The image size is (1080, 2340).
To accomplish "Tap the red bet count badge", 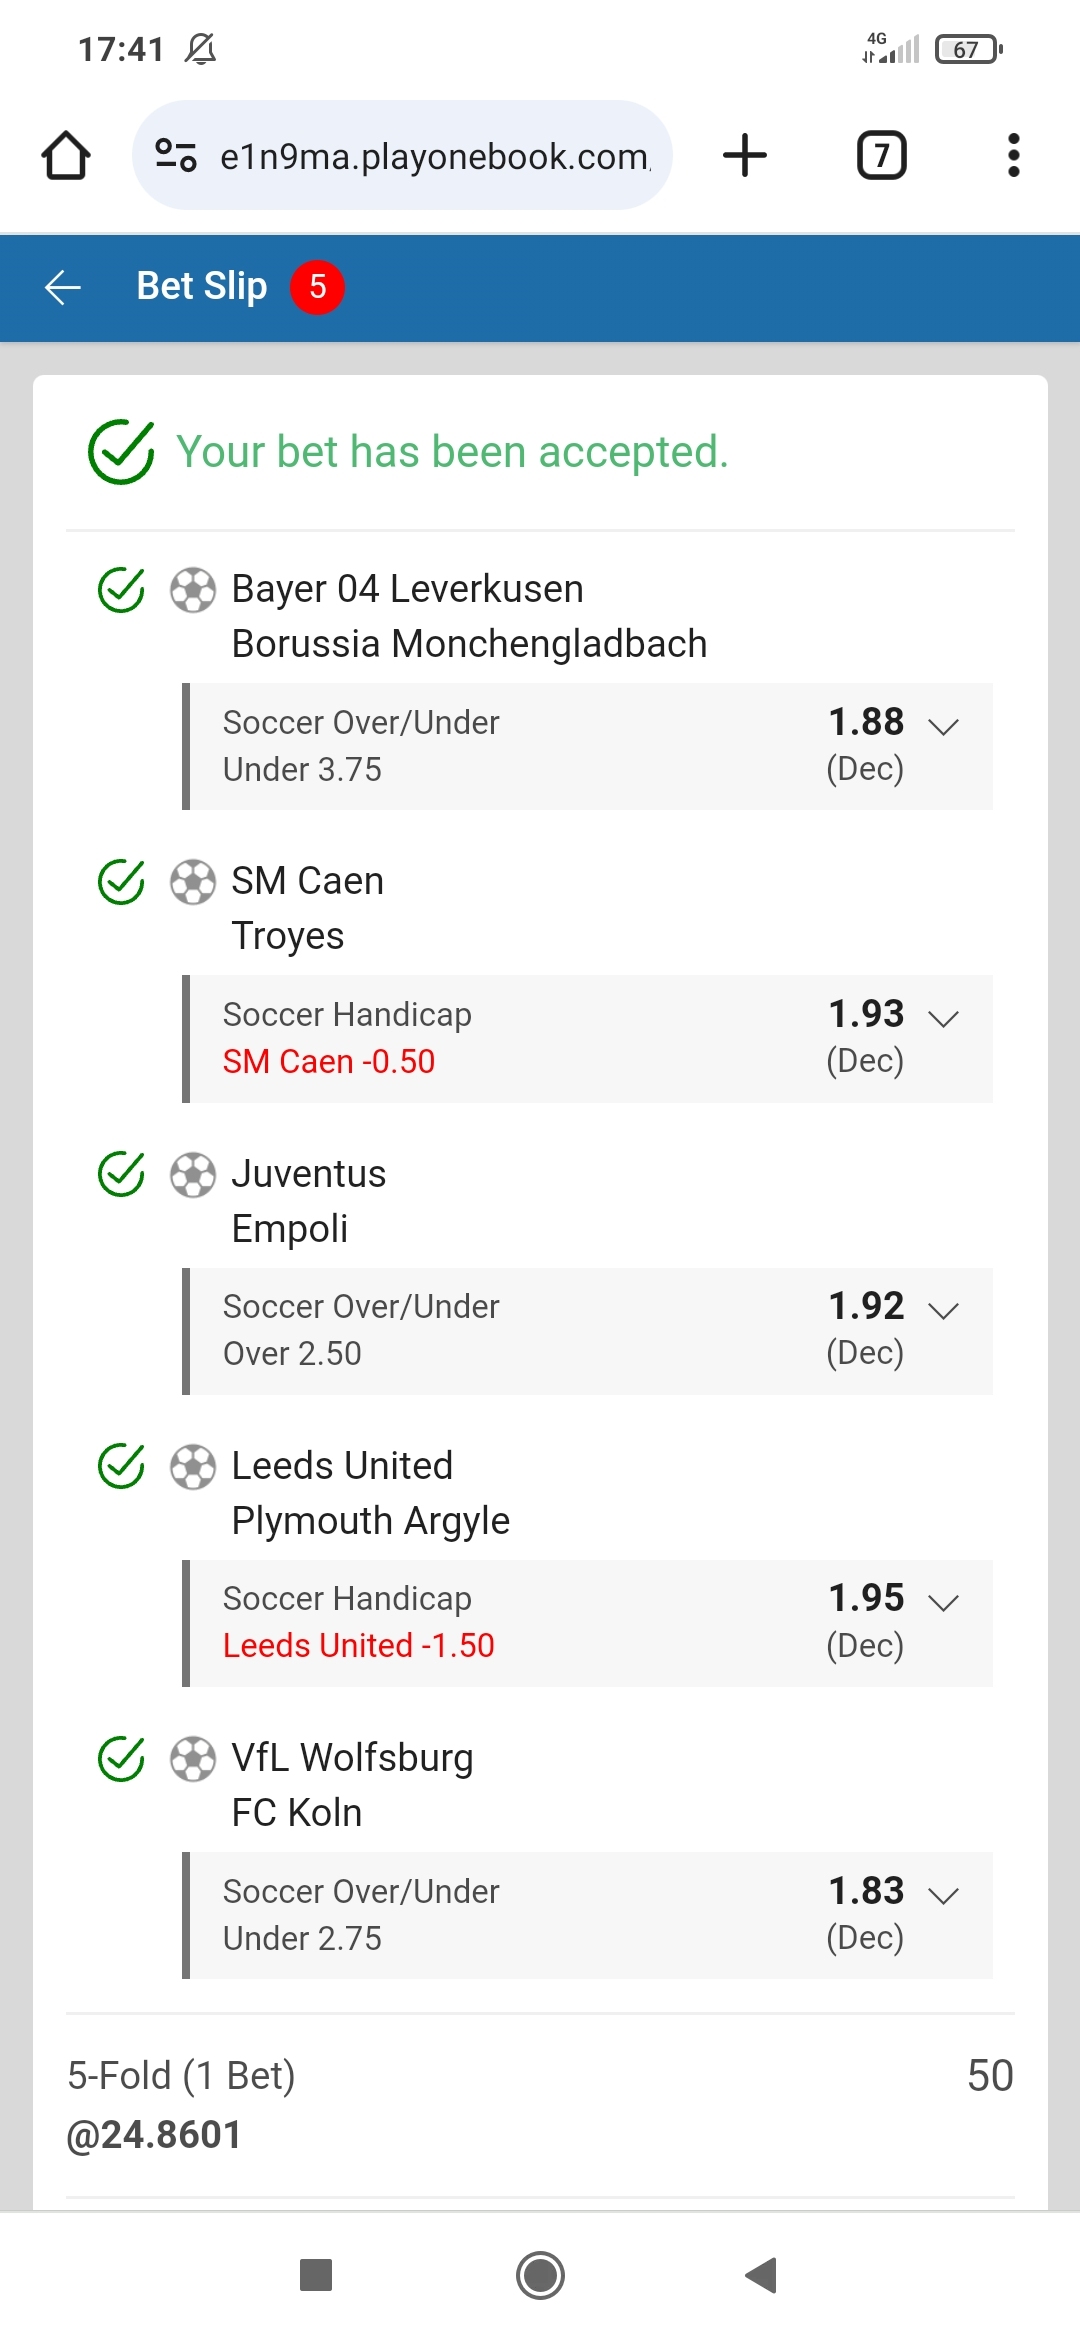I will tap(317, 287).
